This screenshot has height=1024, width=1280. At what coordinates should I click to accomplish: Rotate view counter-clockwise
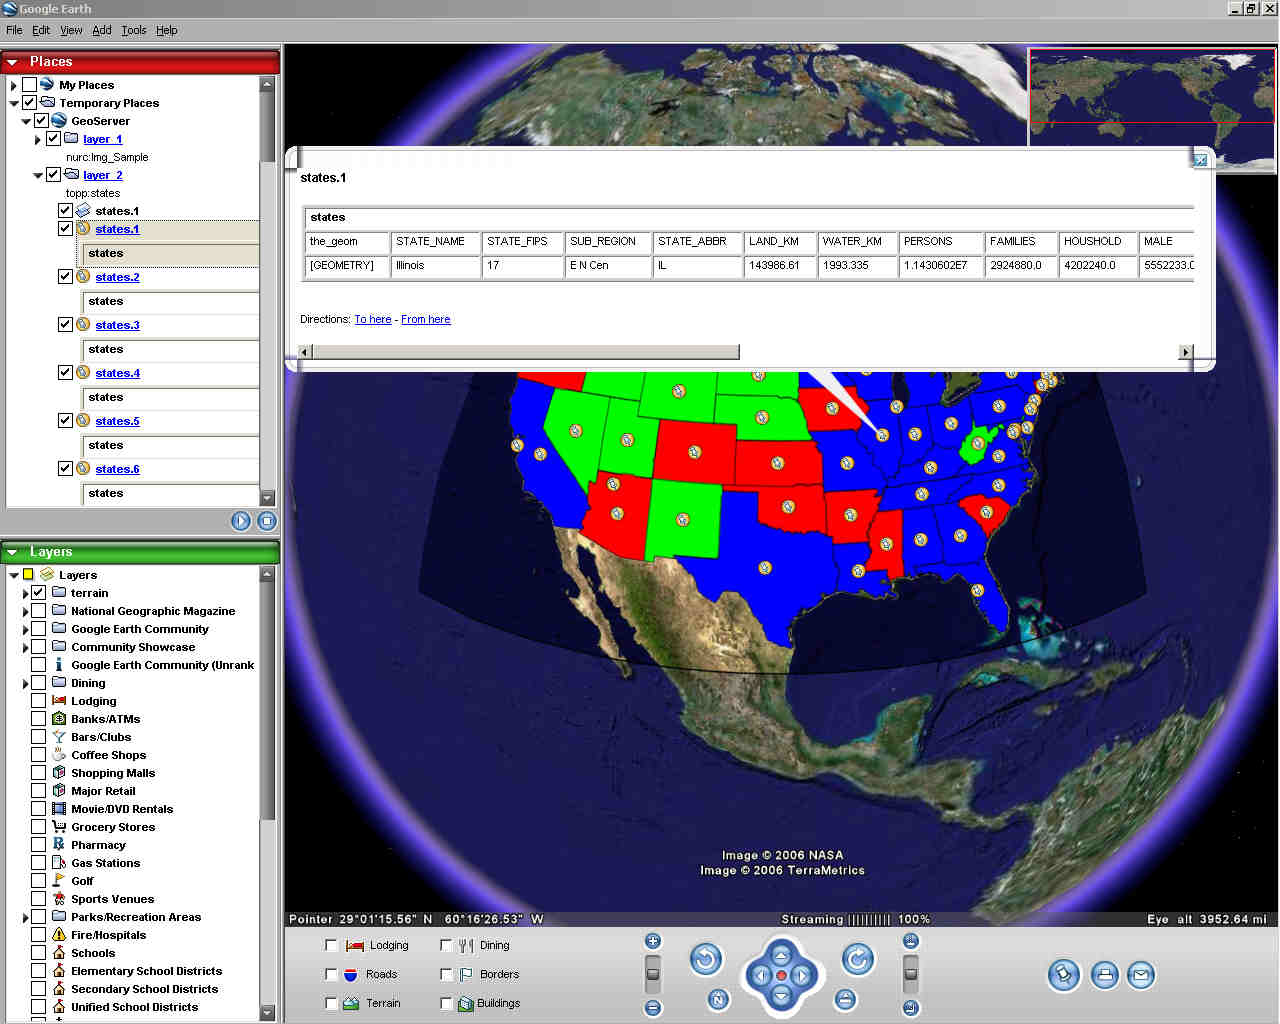pos(706,960)
